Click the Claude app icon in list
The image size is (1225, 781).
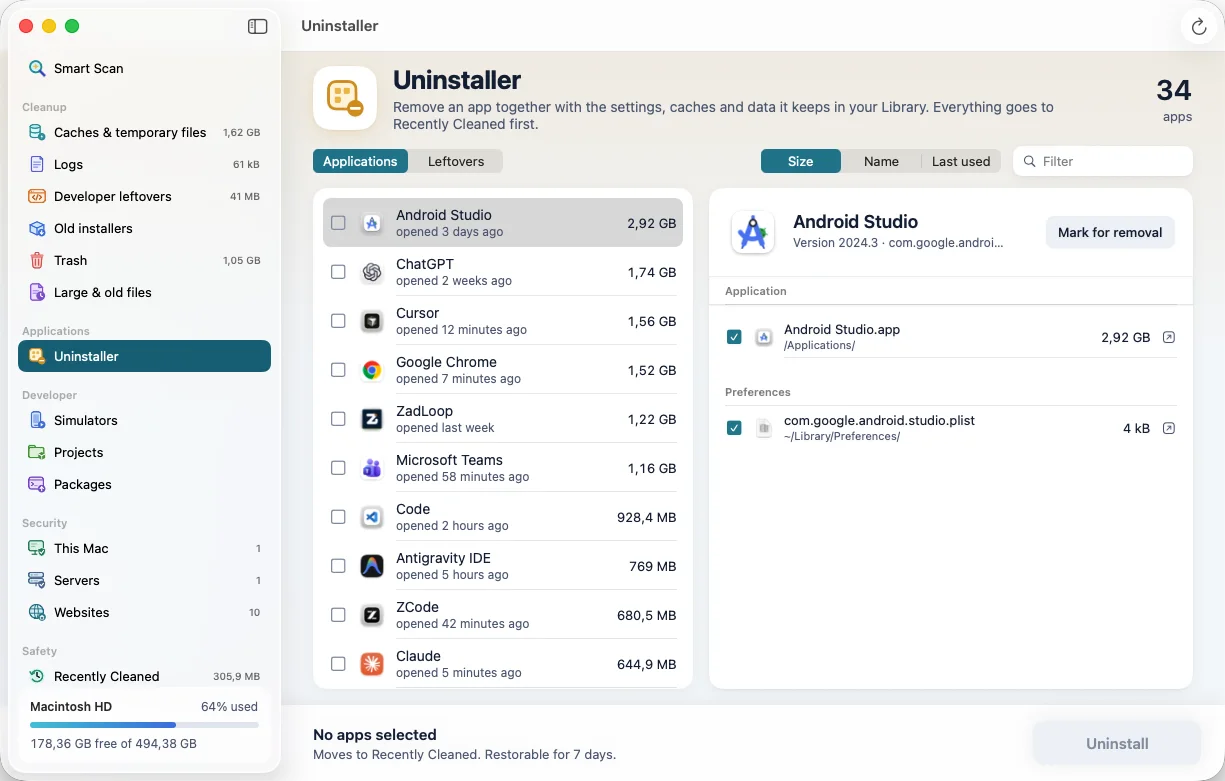pos(372,664)
